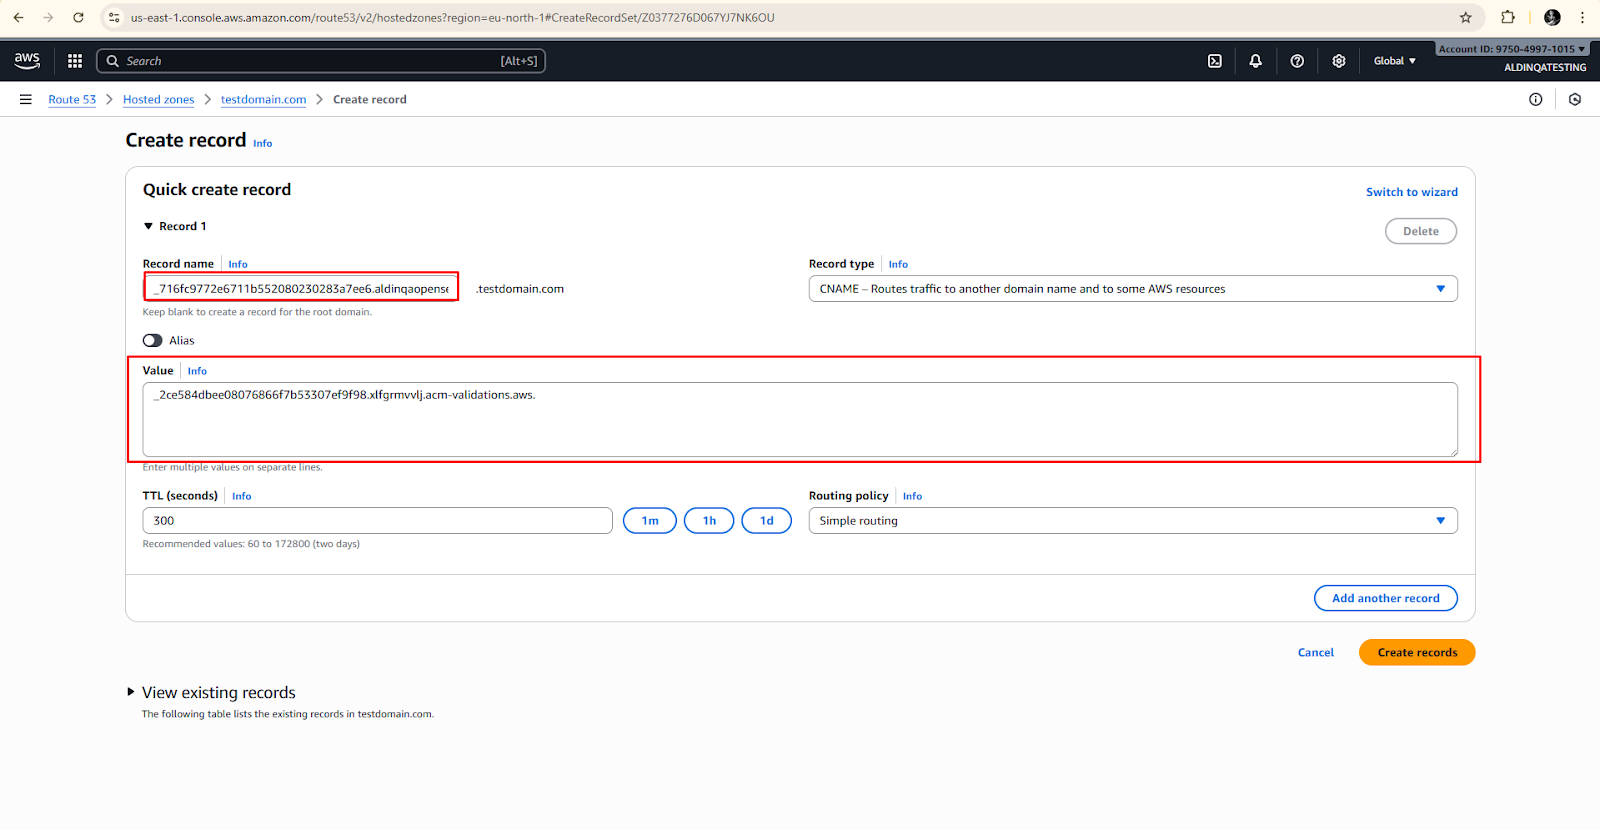Launch AWS CloudShell from top bar

point(1214,61)
